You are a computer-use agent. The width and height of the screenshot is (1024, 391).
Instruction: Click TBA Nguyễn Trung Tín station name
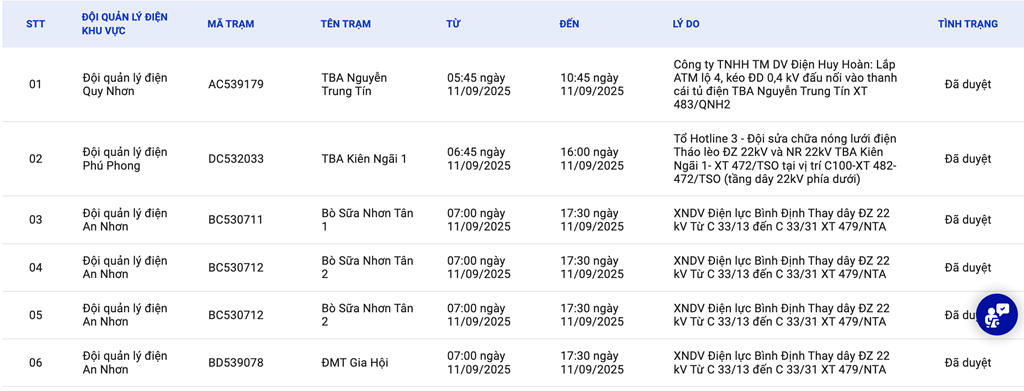354,84
